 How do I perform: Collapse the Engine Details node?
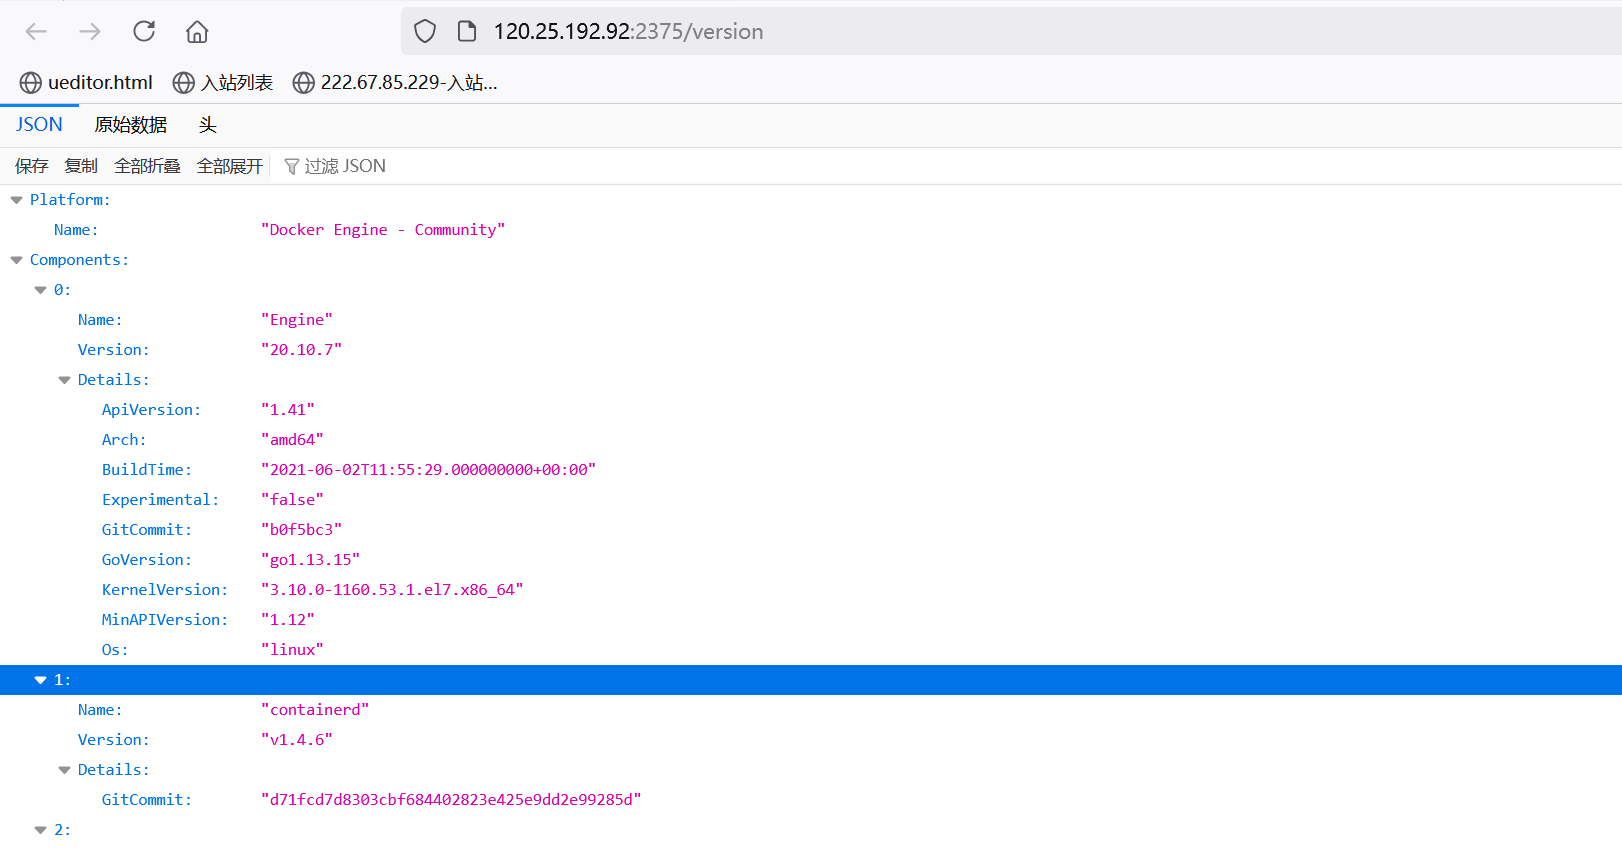(x=65, y=380)
